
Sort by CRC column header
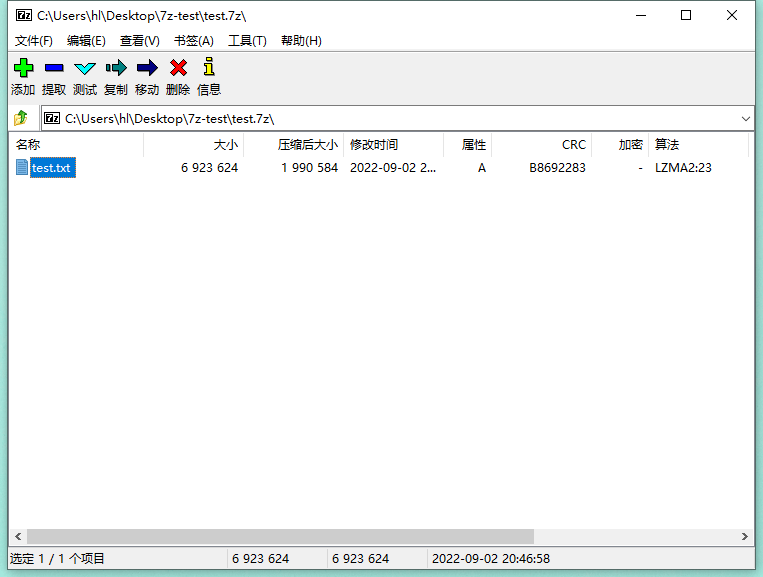coord(542,144)
